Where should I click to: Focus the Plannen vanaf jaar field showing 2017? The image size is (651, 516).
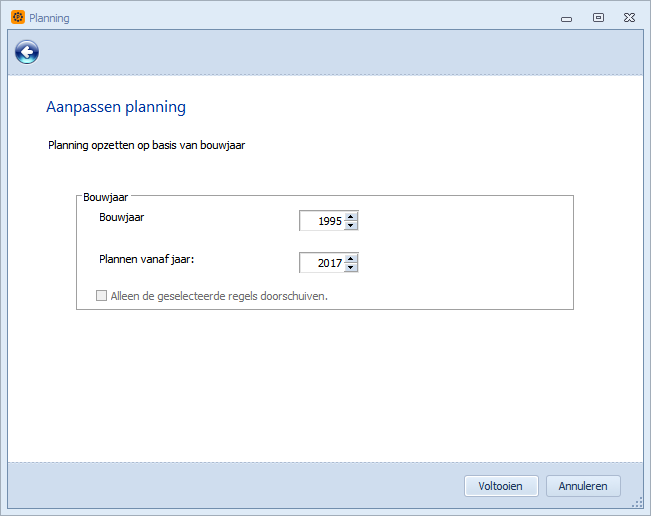coord(322,263)
